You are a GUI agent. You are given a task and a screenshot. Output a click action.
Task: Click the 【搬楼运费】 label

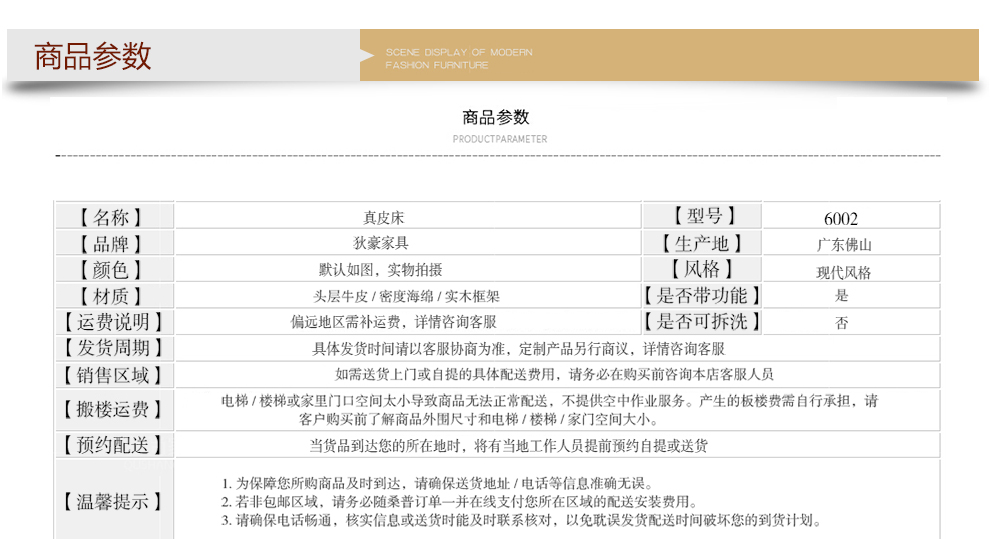point(112,410)
